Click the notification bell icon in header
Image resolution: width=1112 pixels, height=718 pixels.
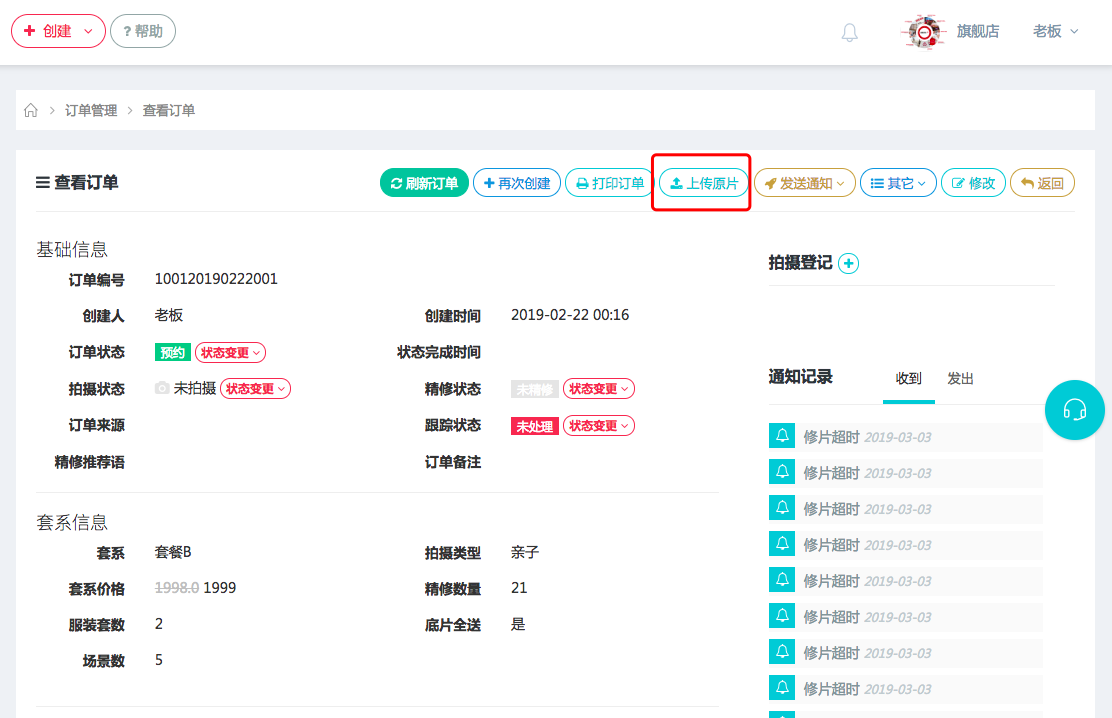849,32
